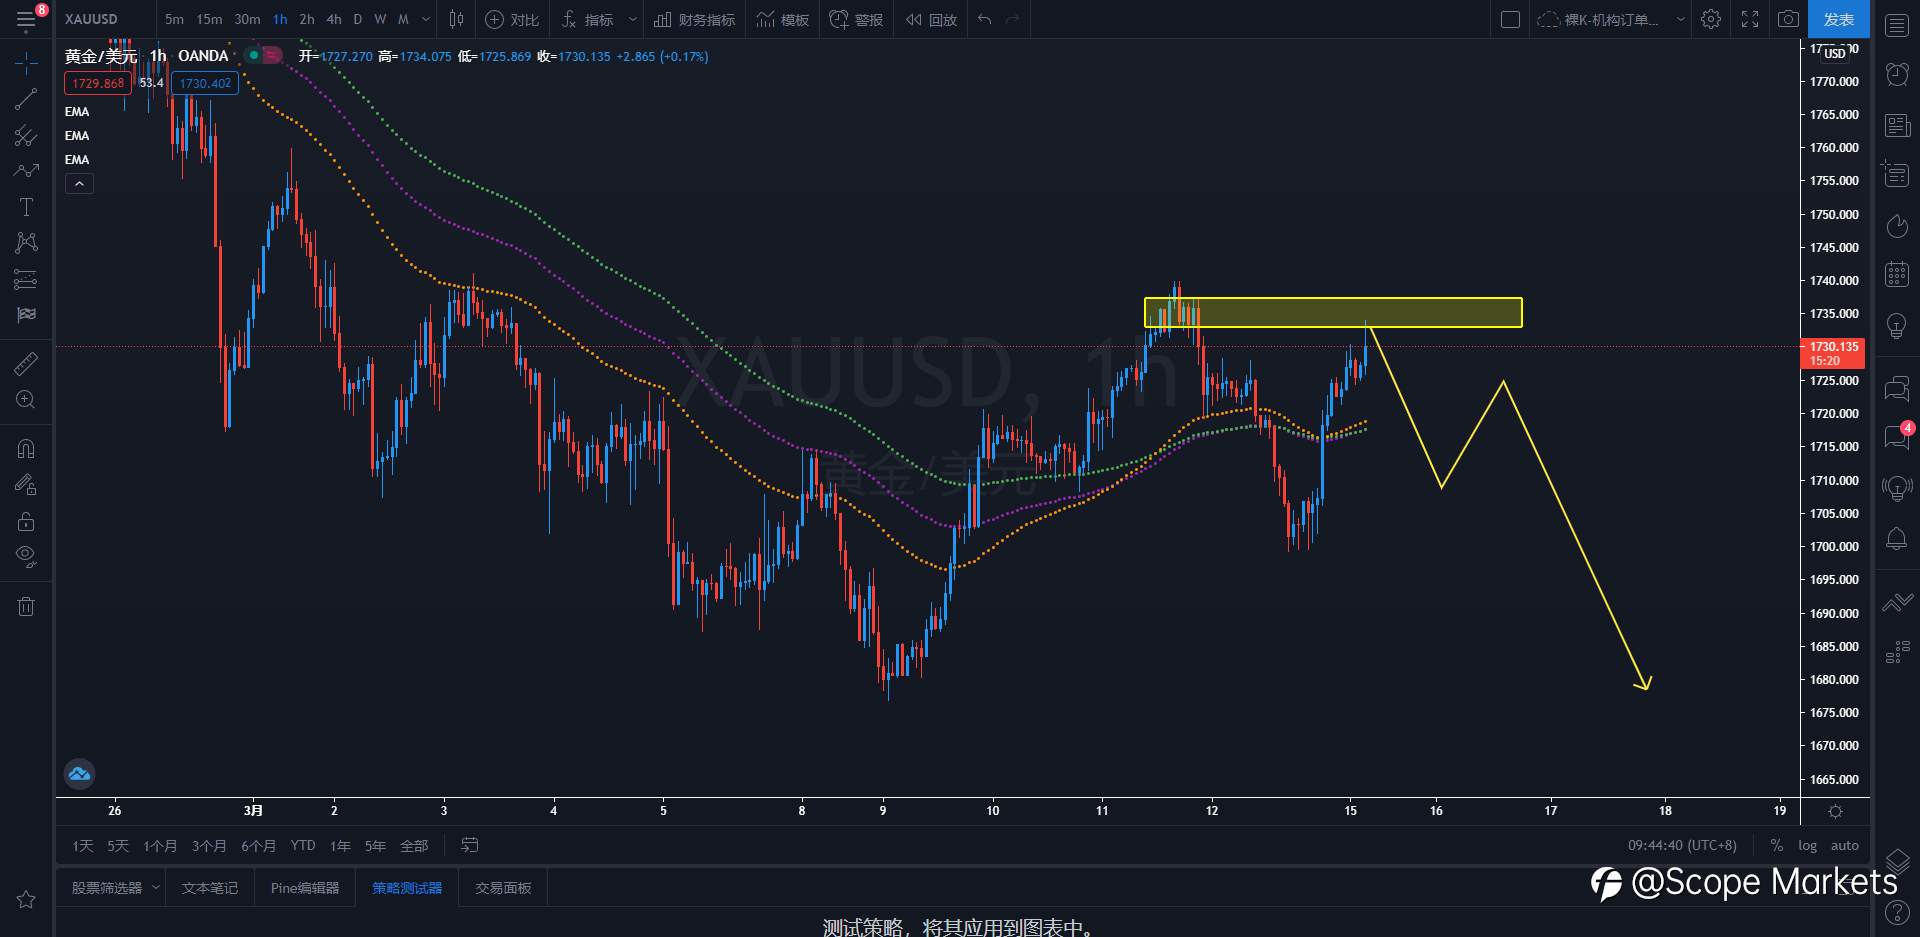This screenshot has width=1920, height=937.
Task: Expand the saved layout name dropdown
Action: coord(1680,19)
